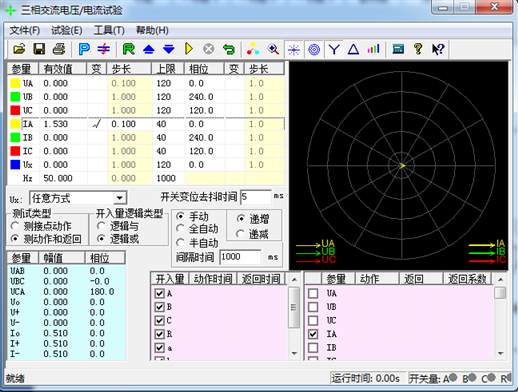Open the 试验(E) menu

[x=67, y=30]
